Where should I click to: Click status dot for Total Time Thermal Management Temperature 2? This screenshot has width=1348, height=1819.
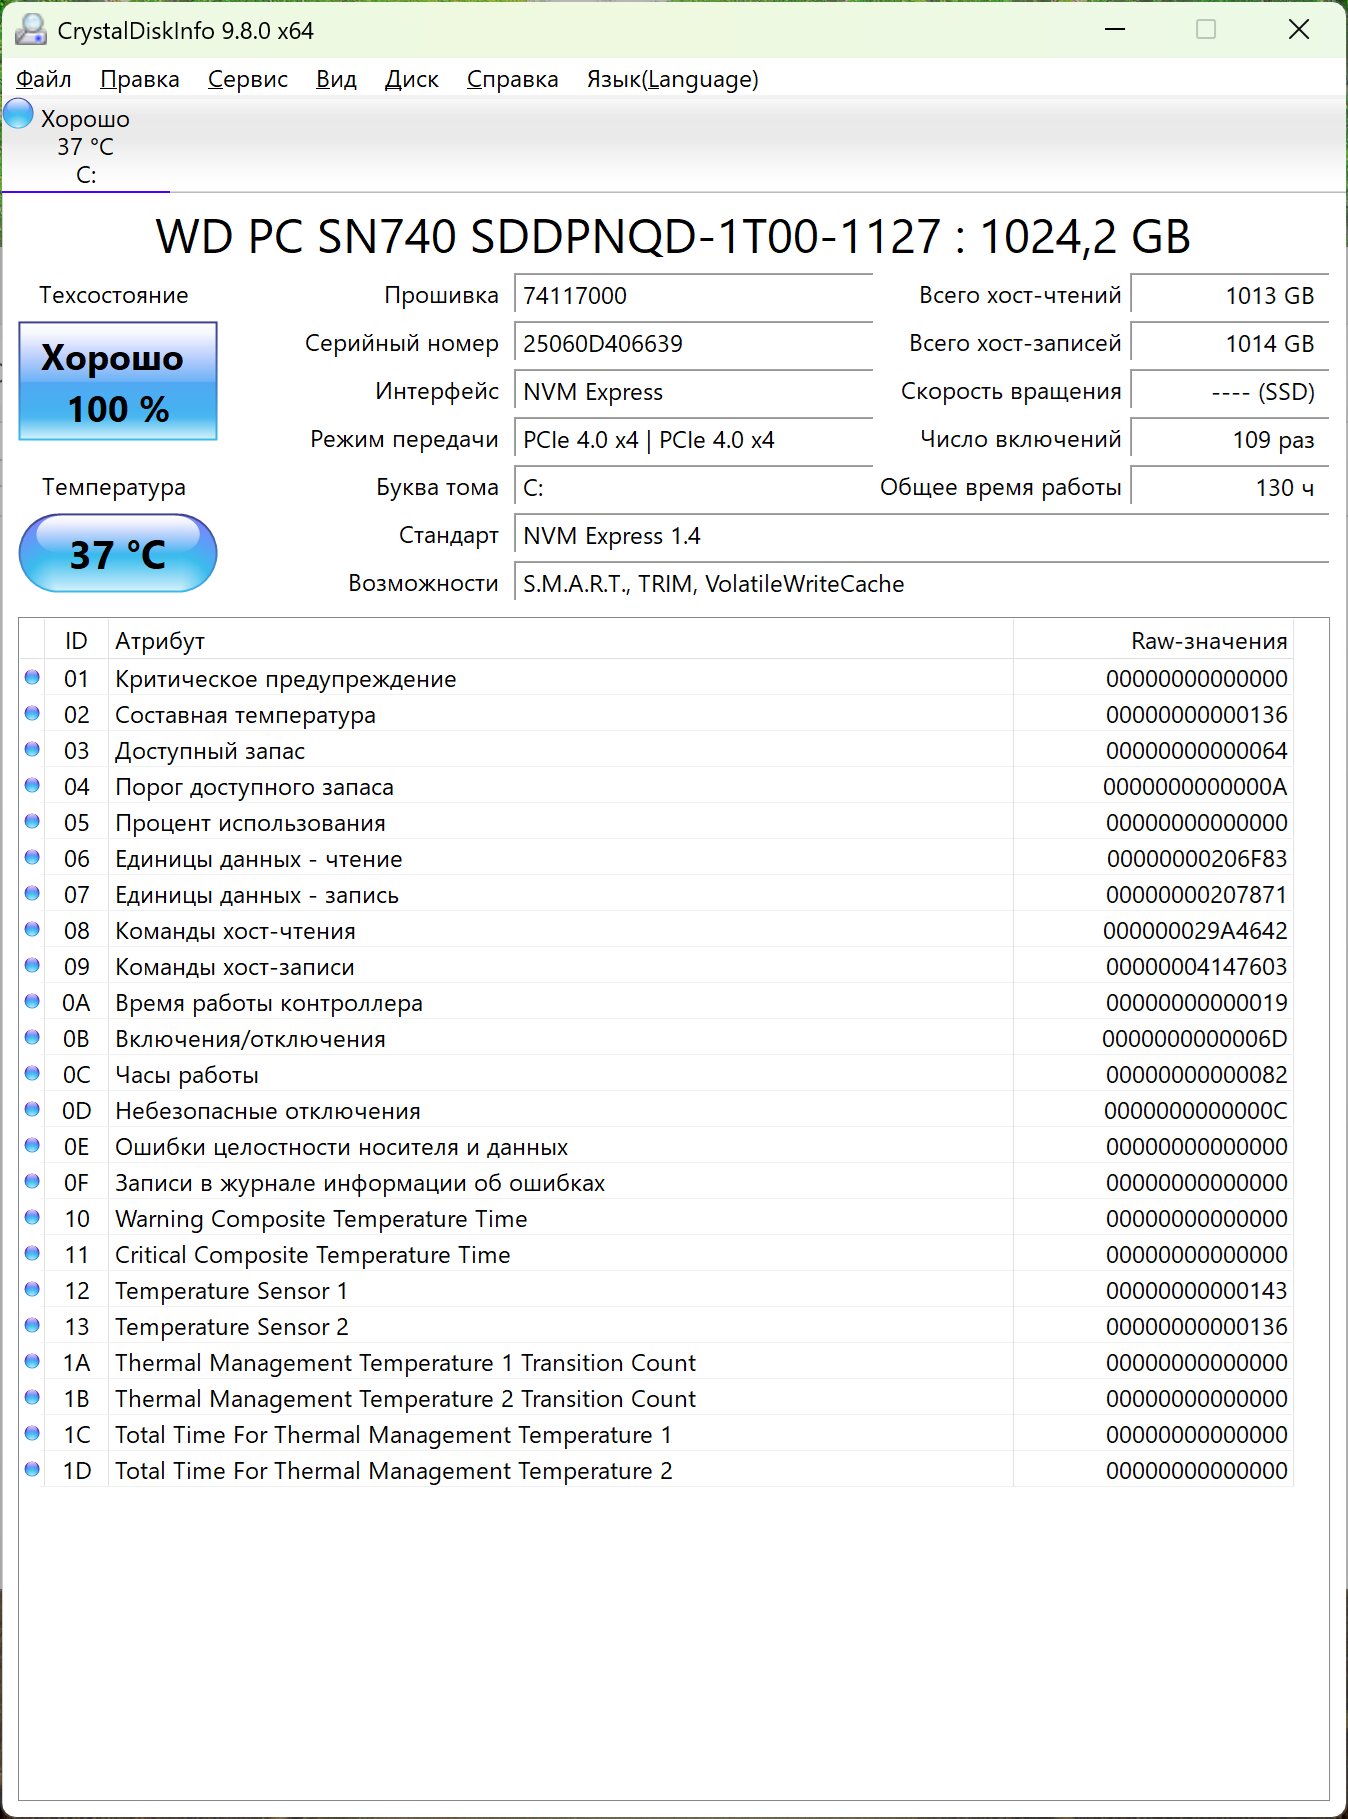32,1470
